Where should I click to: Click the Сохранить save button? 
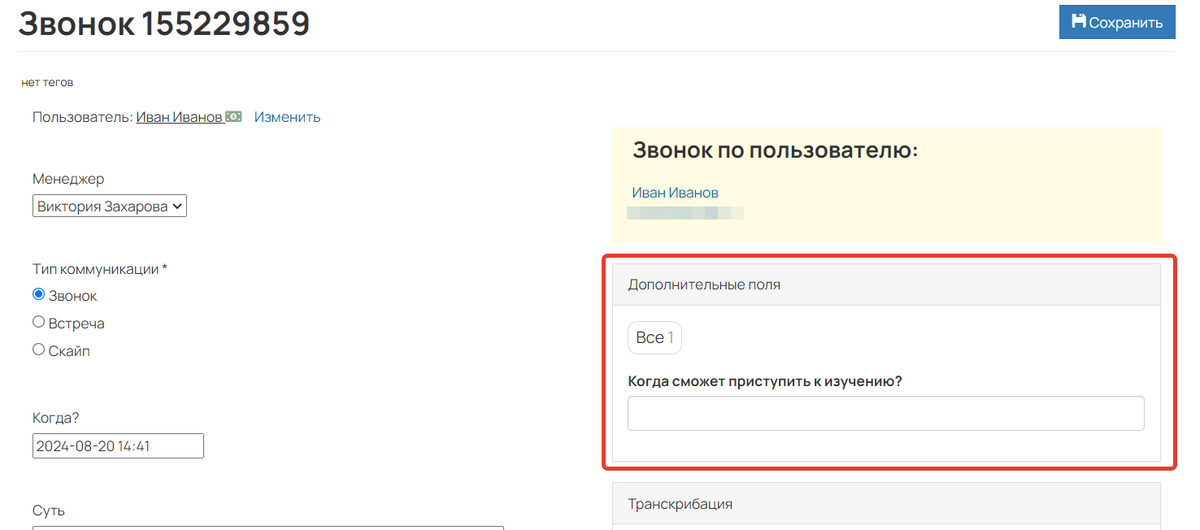pos(1115,22)
